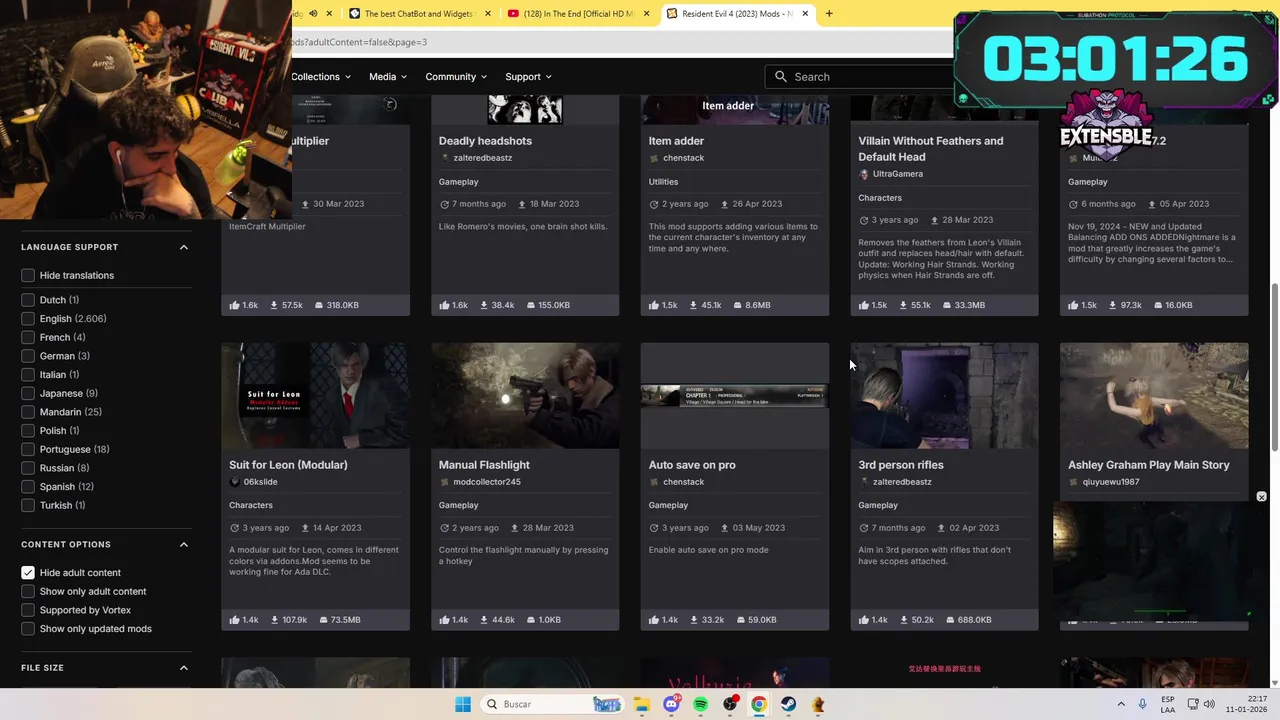The image size is (1280, 720).
Task: Open Spotify from the taskbar
Action: pyautogui.click(x=700, y=704)
